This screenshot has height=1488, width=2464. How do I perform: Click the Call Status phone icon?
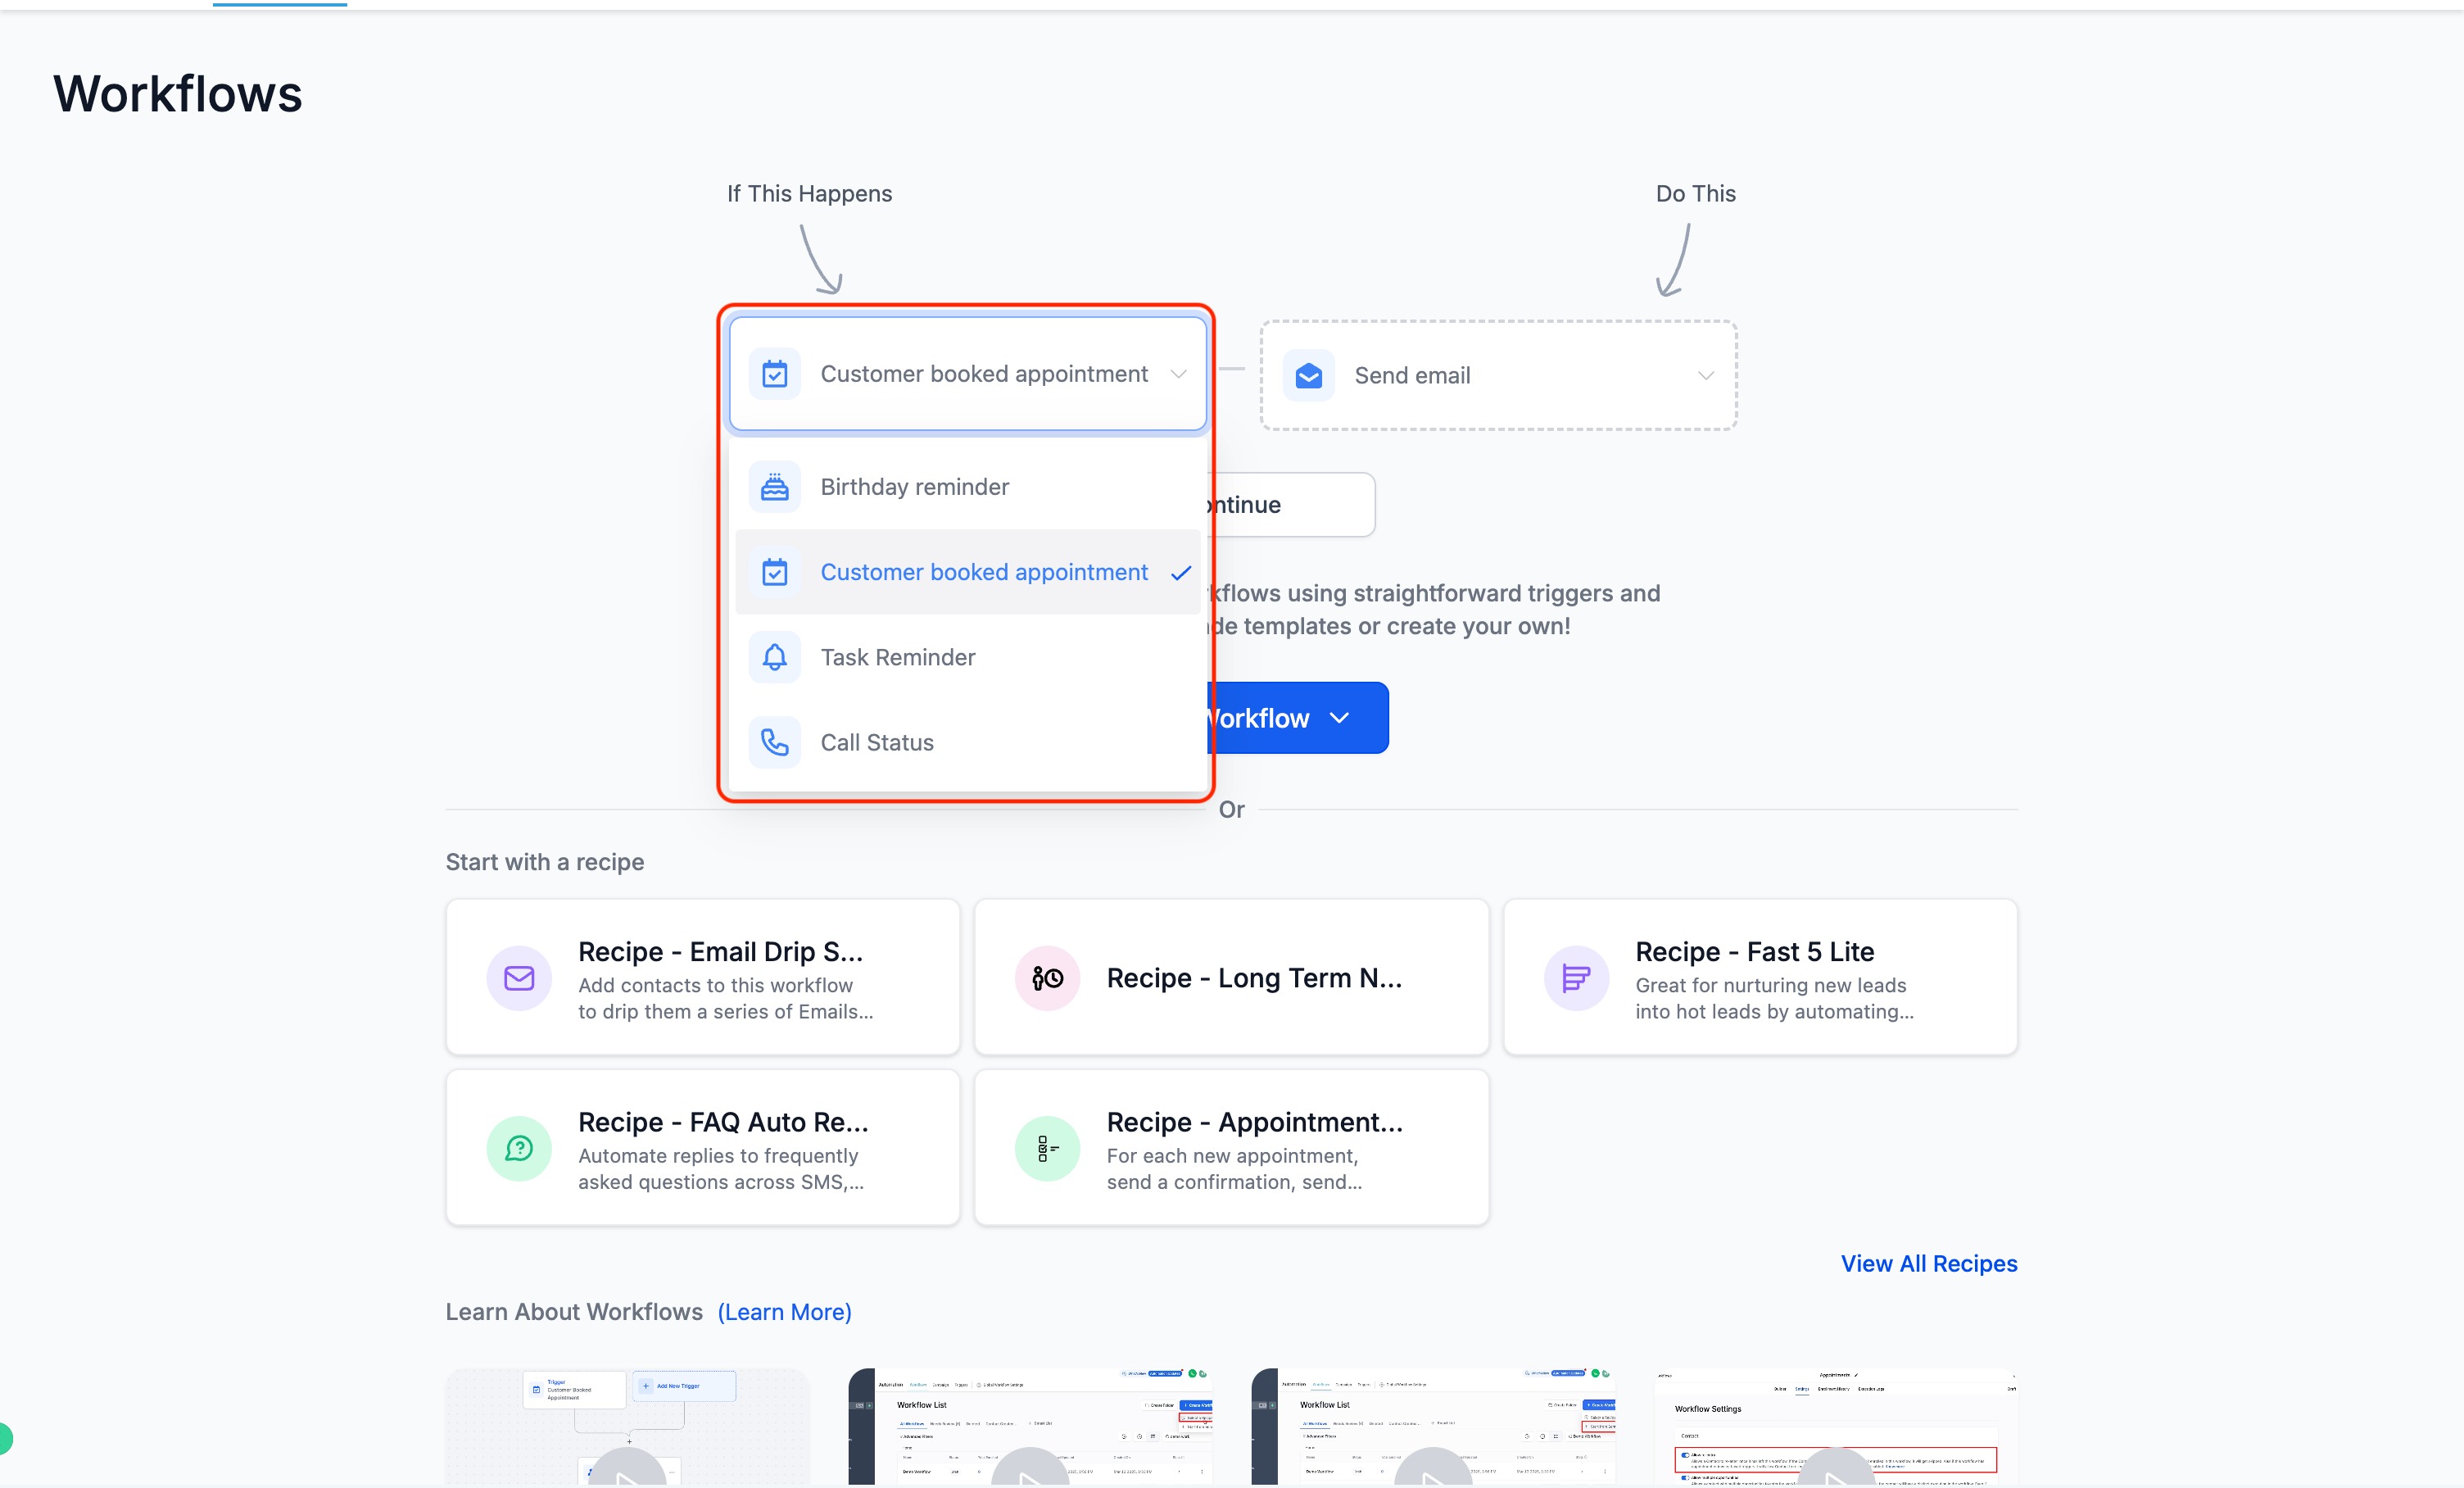[774, 742]
